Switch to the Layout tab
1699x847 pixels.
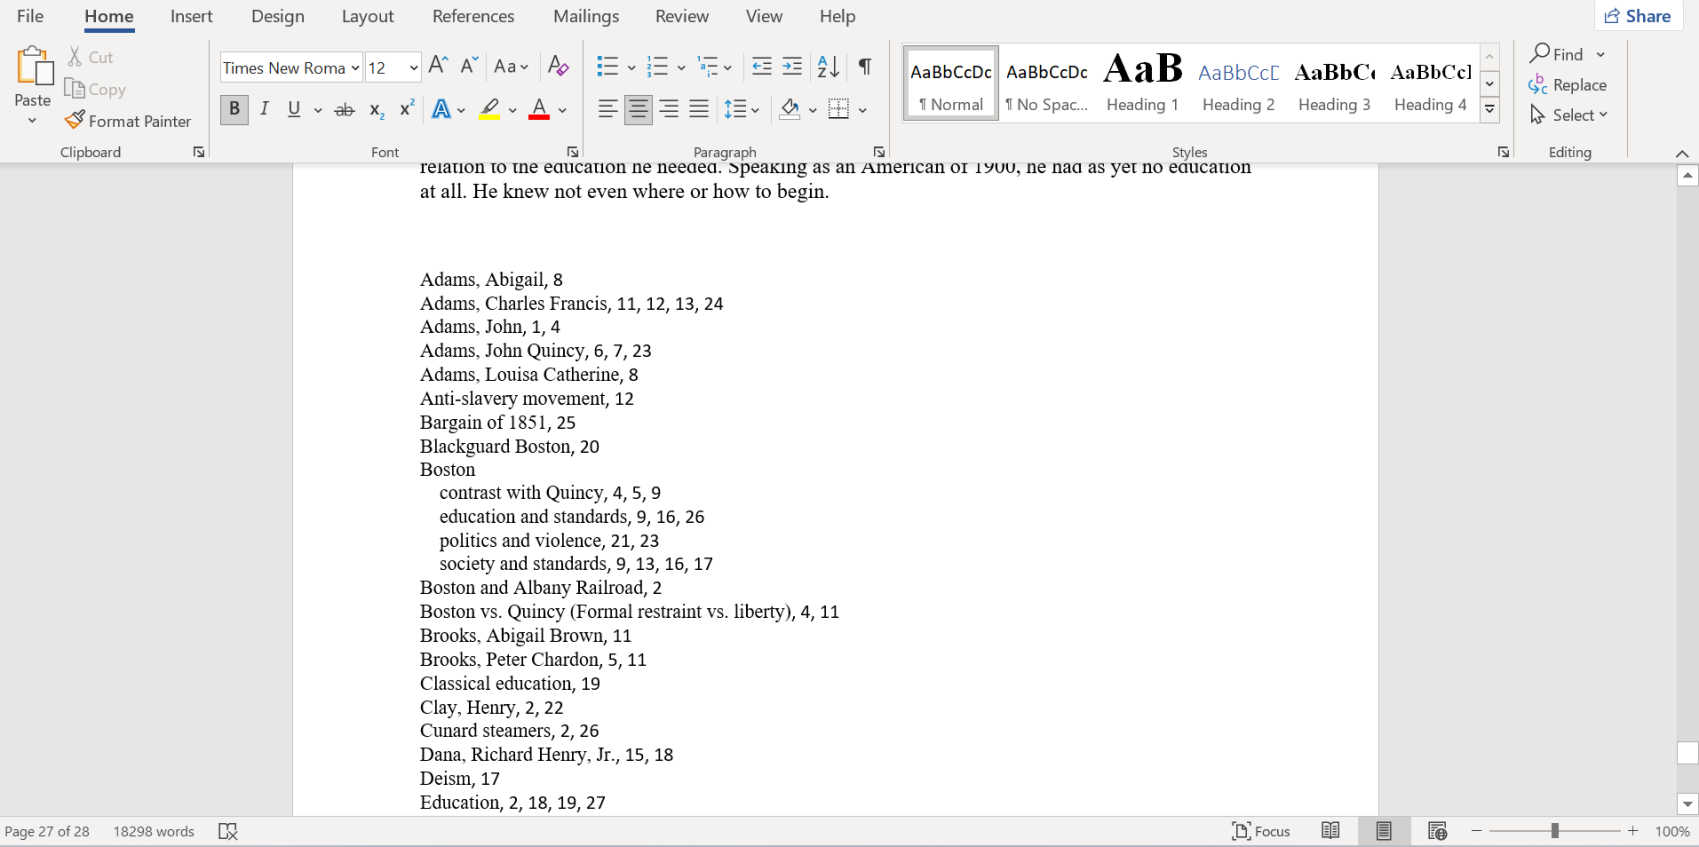click(367, 16)
